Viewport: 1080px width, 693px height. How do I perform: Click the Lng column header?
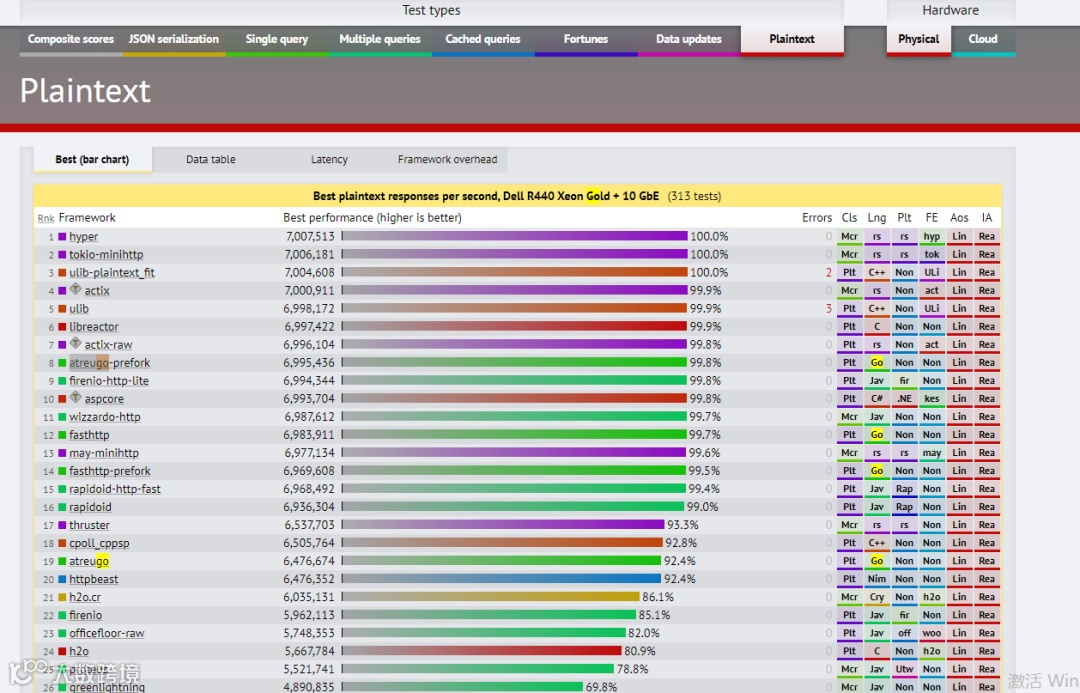tap(877, 218)
